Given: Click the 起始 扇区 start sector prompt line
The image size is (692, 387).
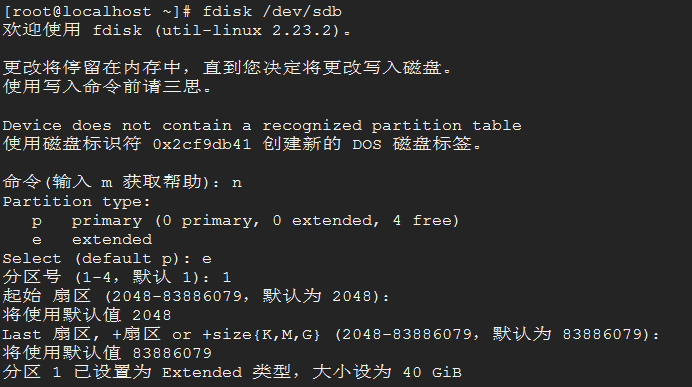Looking at the screenshot, I should [x=196, y=296].
